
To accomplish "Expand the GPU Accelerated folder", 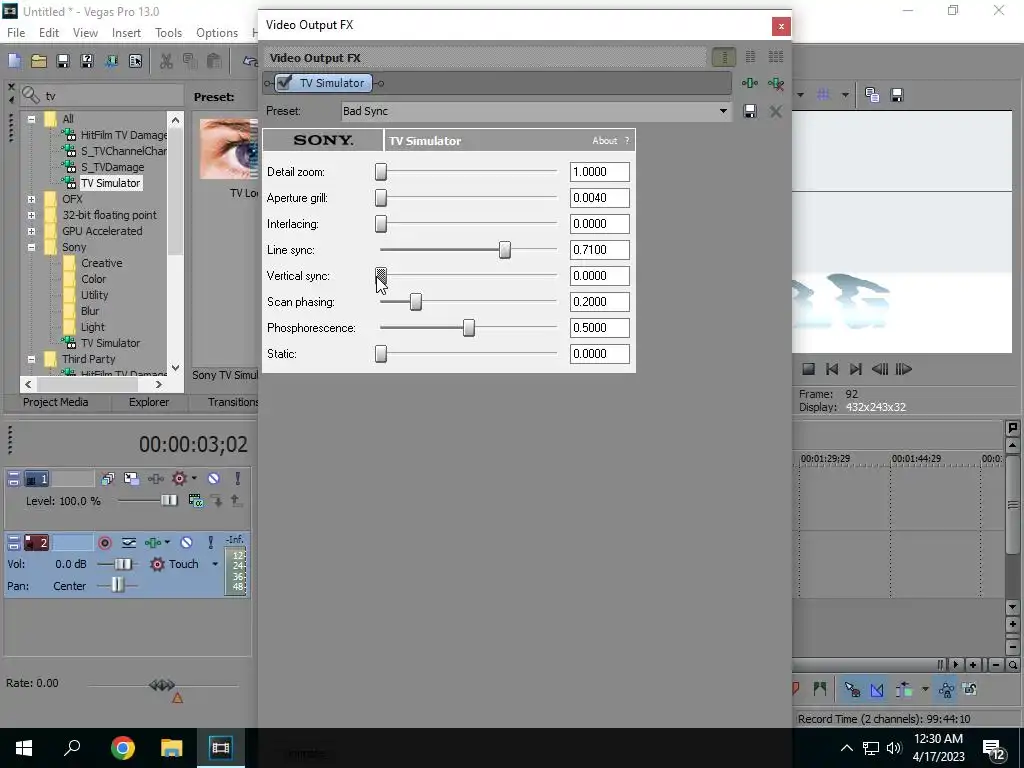I will (31, 231).
